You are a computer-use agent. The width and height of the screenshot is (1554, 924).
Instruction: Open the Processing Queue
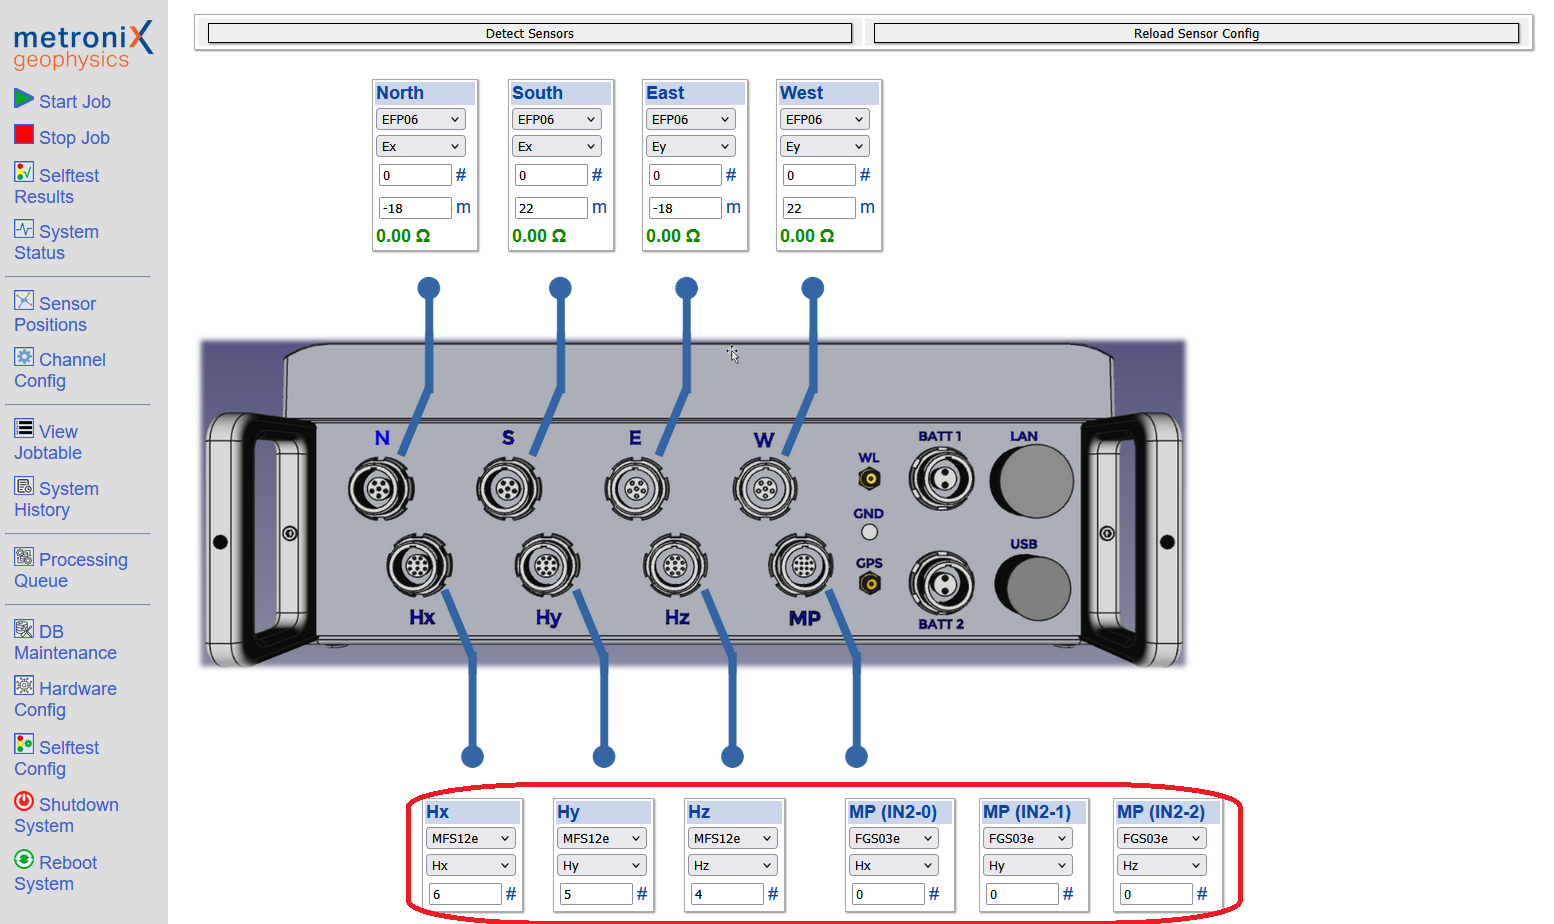pyautogui.click(x=75, y=569)
